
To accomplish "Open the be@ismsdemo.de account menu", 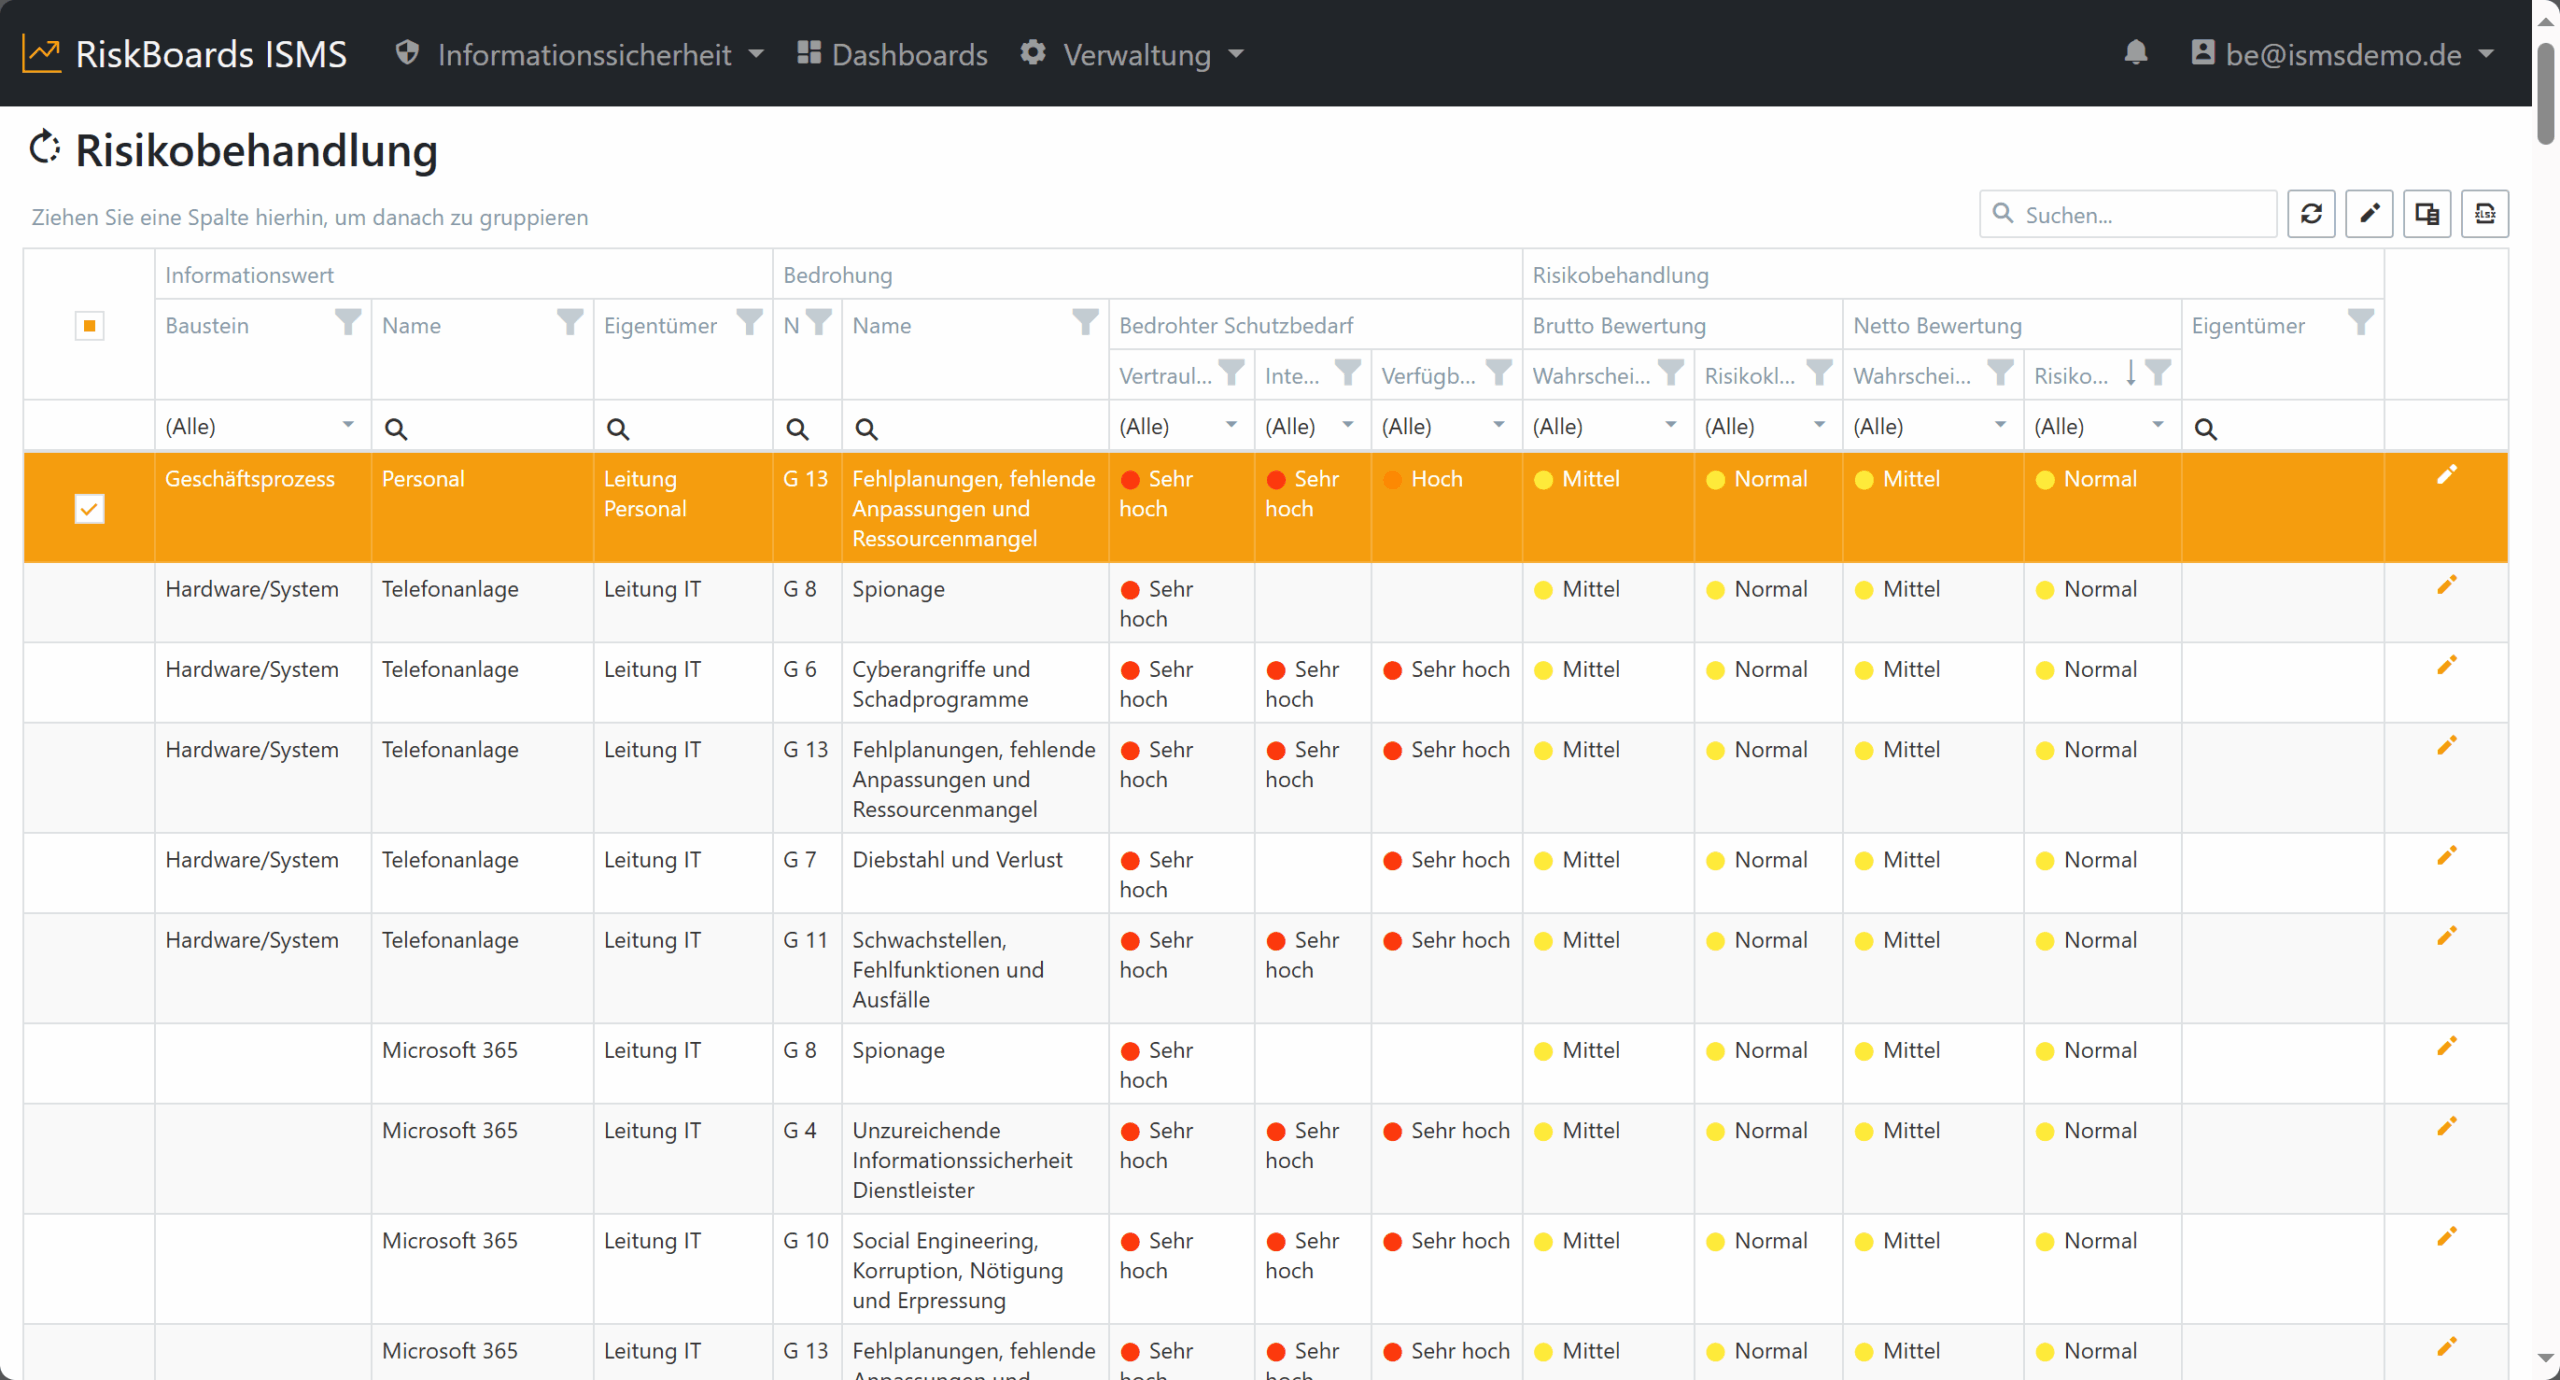I will tap(2342, 54).
